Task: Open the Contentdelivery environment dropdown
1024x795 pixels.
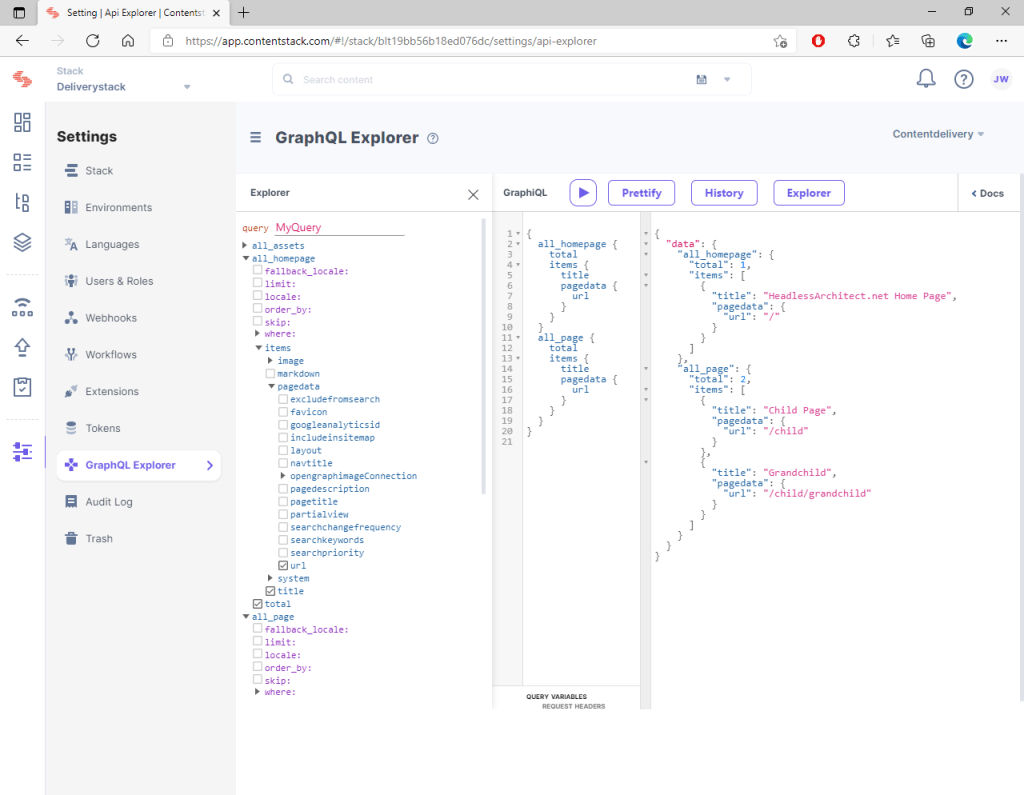Action: click(x=937, y=134)
